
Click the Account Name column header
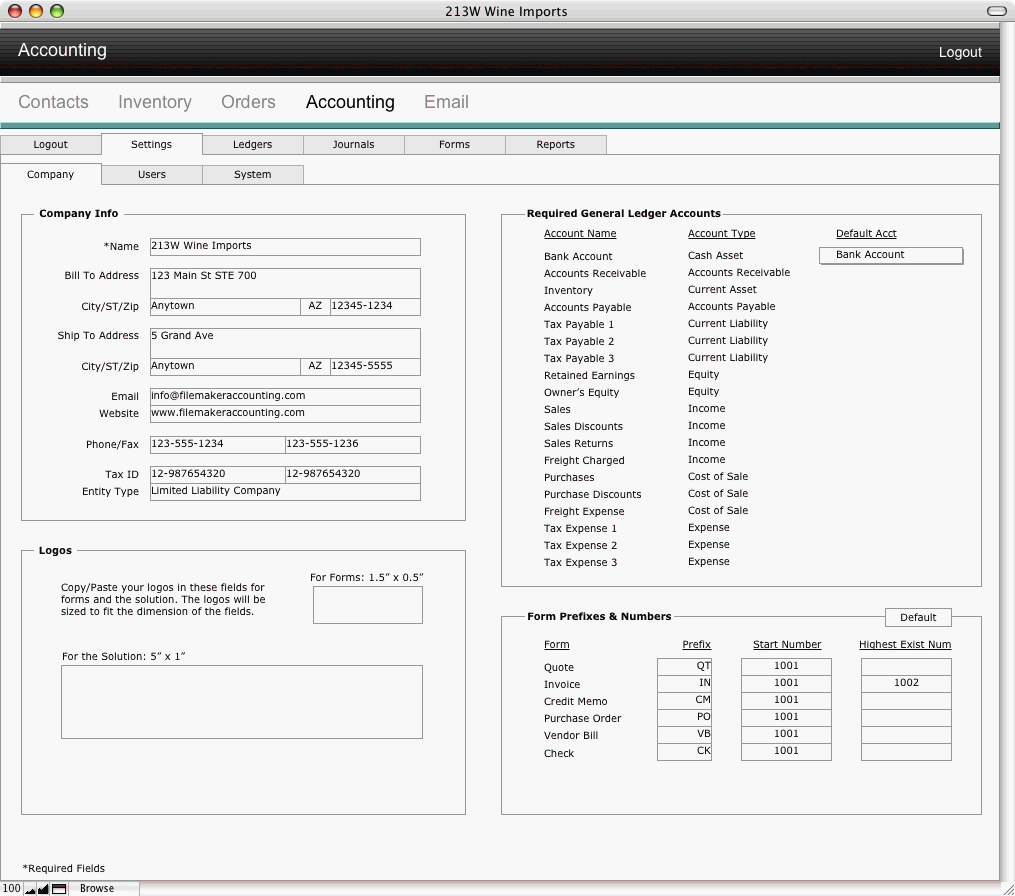580,234
